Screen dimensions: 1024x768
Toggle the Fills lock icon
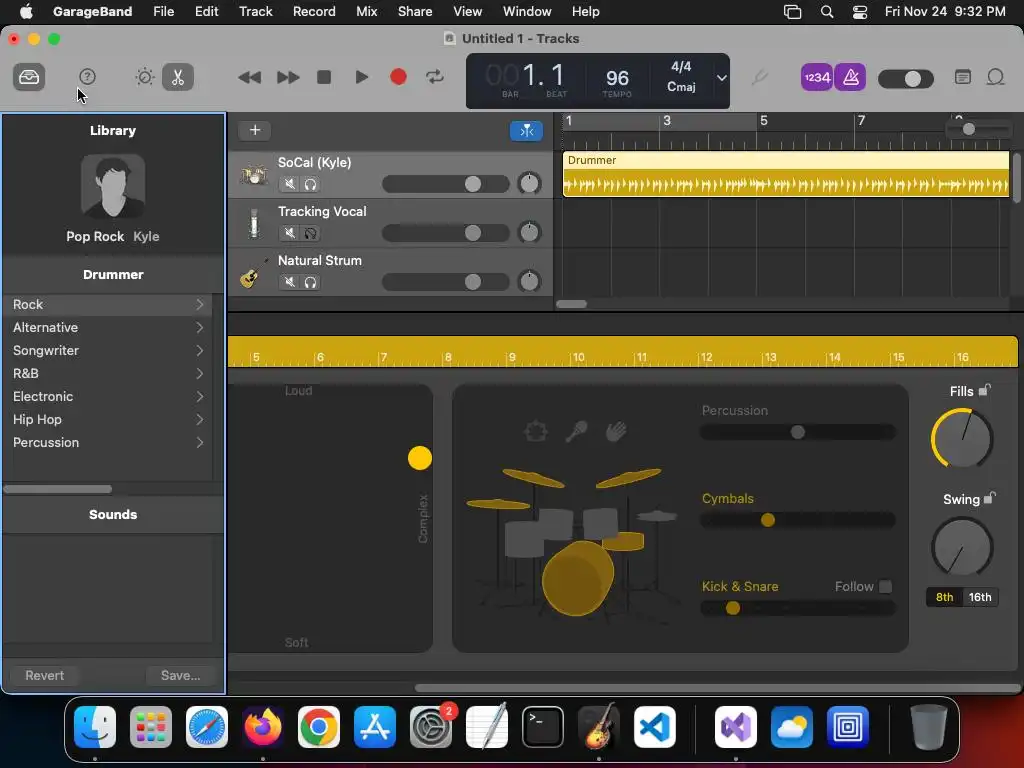point(985,390)
